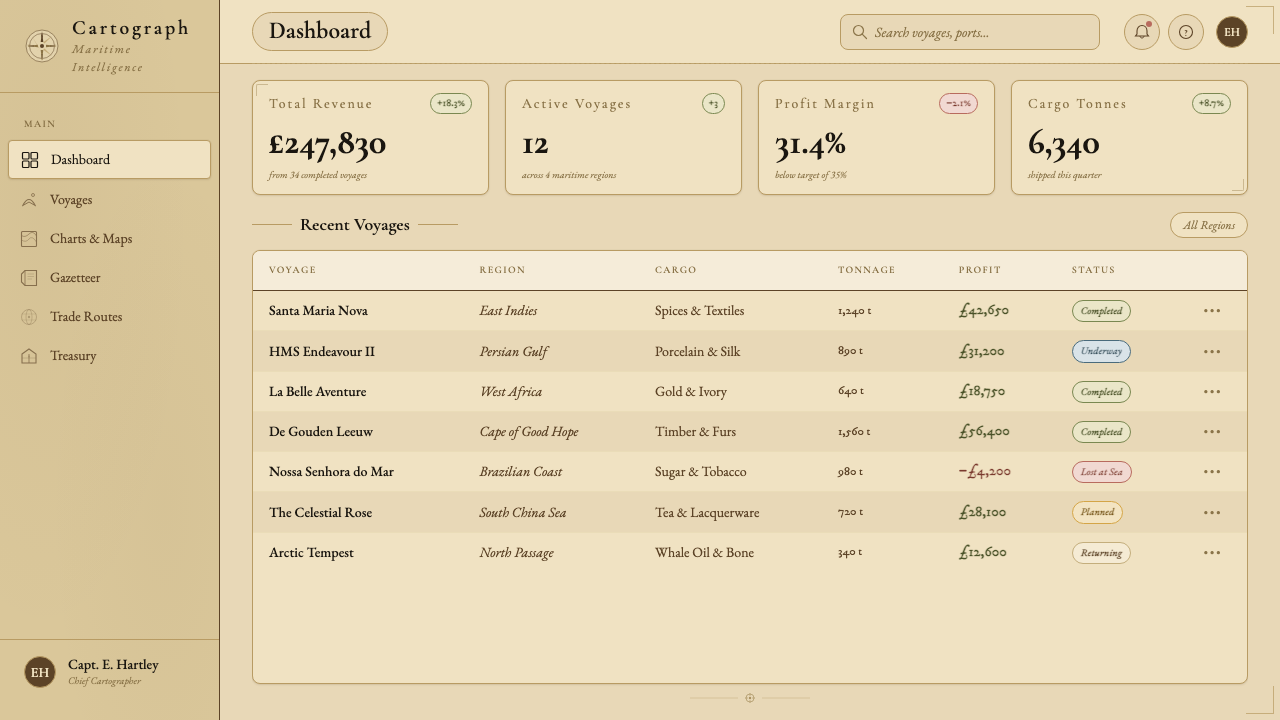The width and height of the screenshot is (1280, 720).
Task: Sort by the Region column header
Action: 502,270
